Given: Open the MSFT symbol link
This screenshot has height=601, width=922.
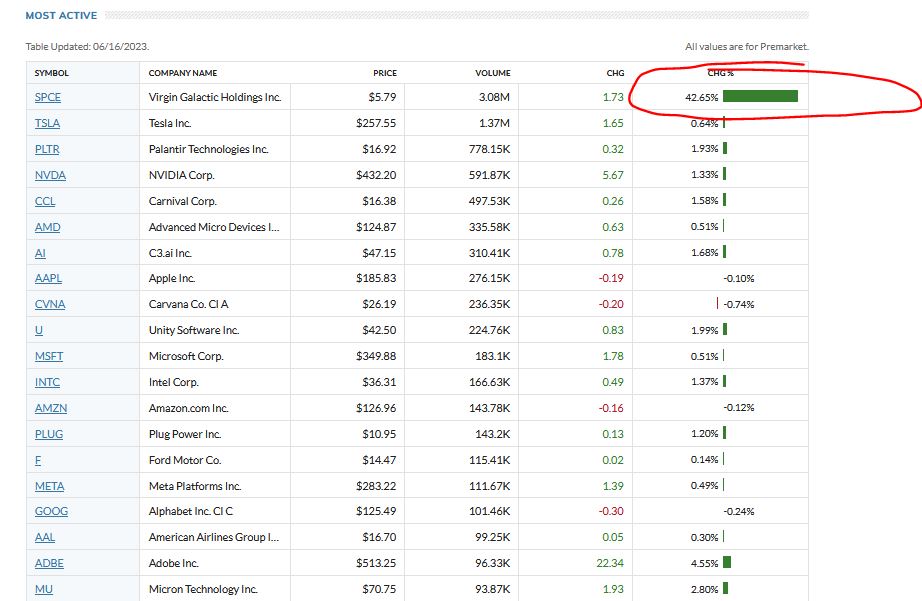Looking at the screenshot, I should click(x=49, y=356).
